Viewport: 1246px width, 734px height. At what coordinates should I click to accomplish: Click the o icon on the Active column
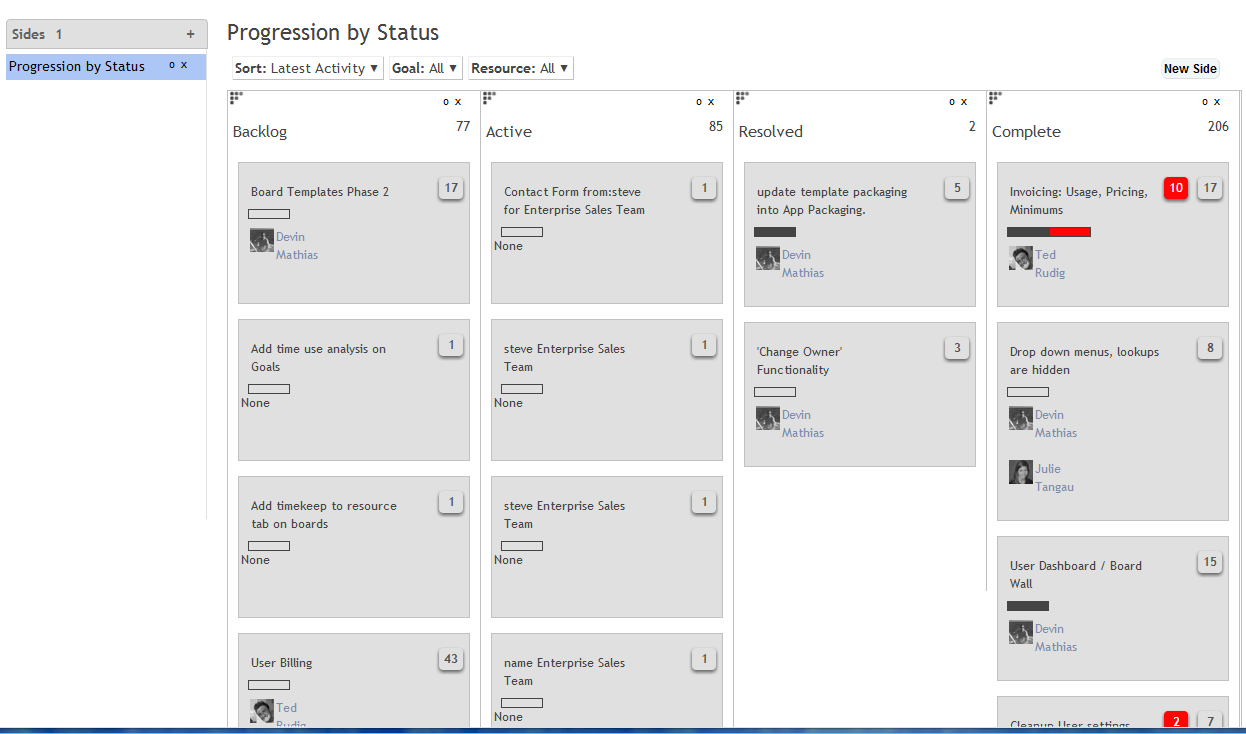699,101
